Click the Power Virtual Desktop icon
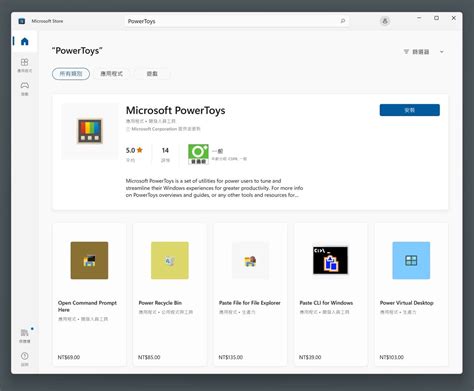This screenshot has width=474, height=391. (x=411, y=260)
